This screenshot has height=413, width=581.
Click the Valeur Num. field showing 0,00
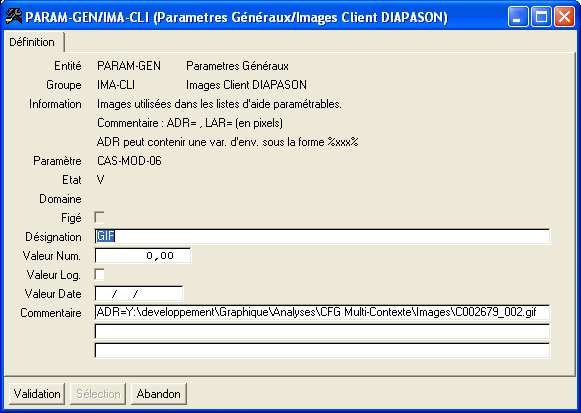pyautogui.click(x=143, y=256)
